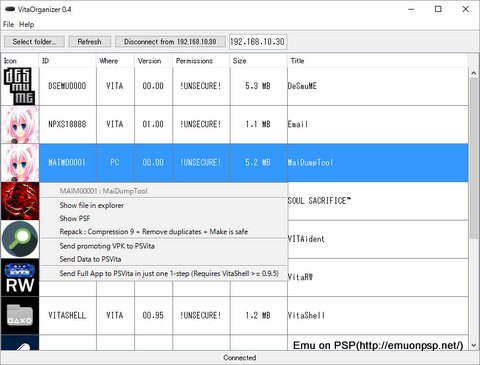This screenshot has height=365, width=480.
Task: Minimize the VitaOrganizer window
Action: tap(411, 9)
